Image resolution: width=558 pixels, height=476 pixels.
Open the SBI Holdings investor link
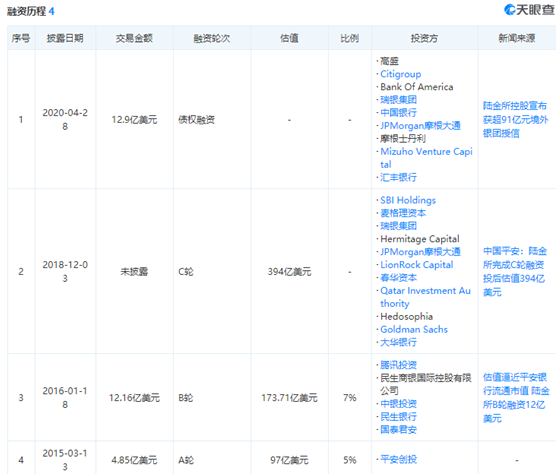pyautogui.click(x=408, y=200)
